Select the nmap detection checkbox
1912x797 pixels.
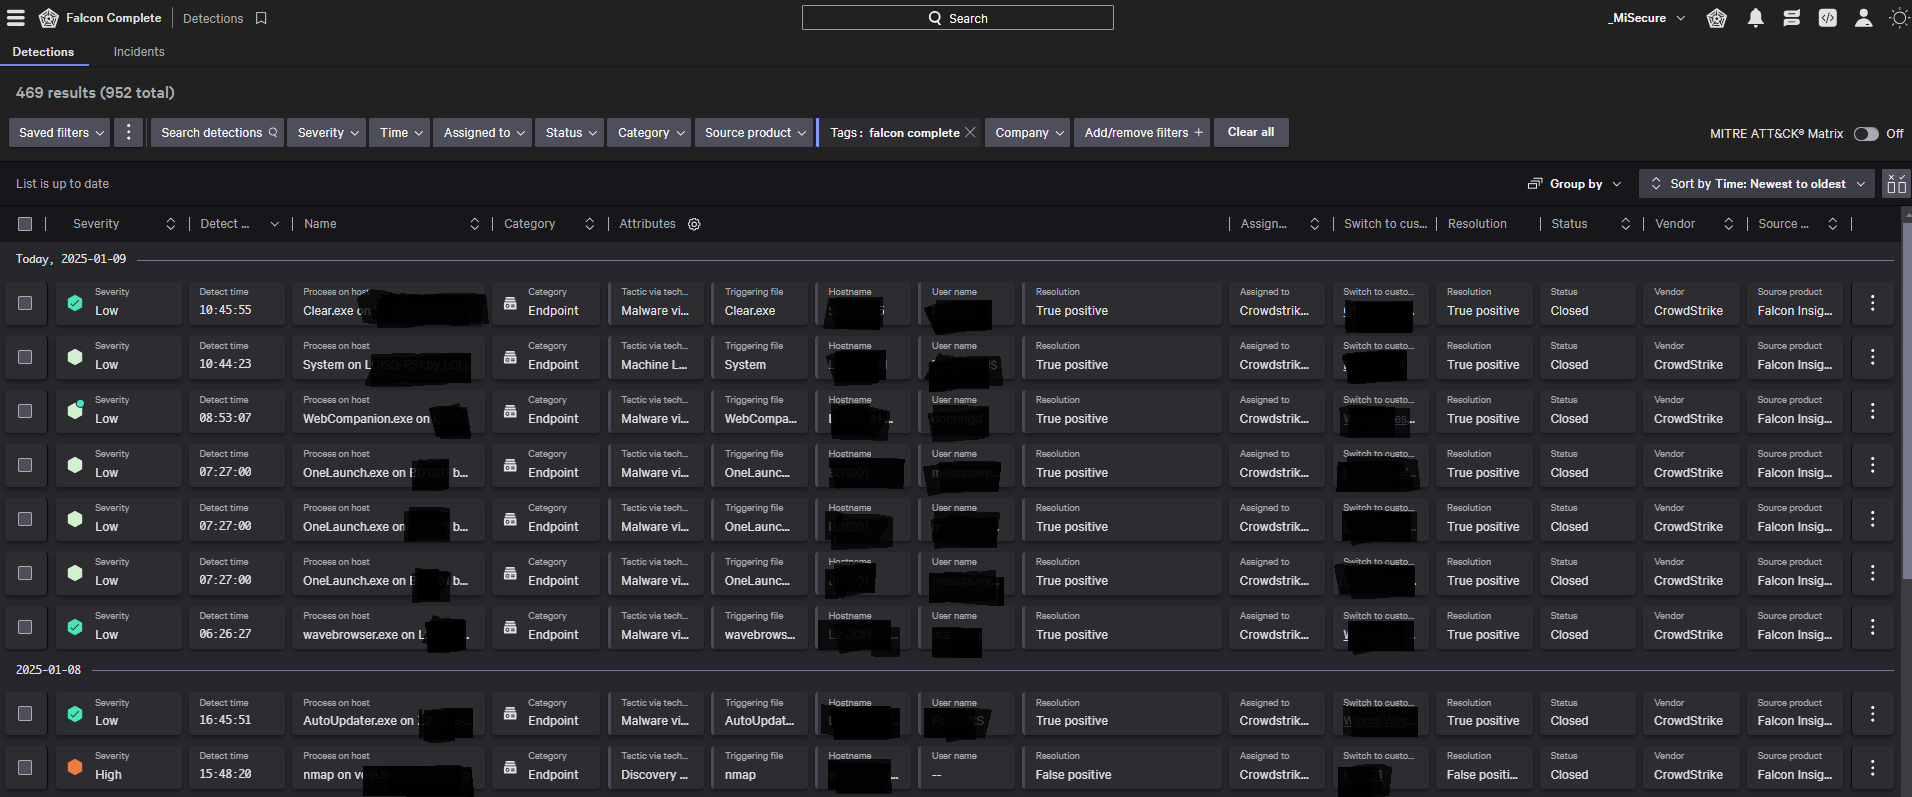pos(25,767)
